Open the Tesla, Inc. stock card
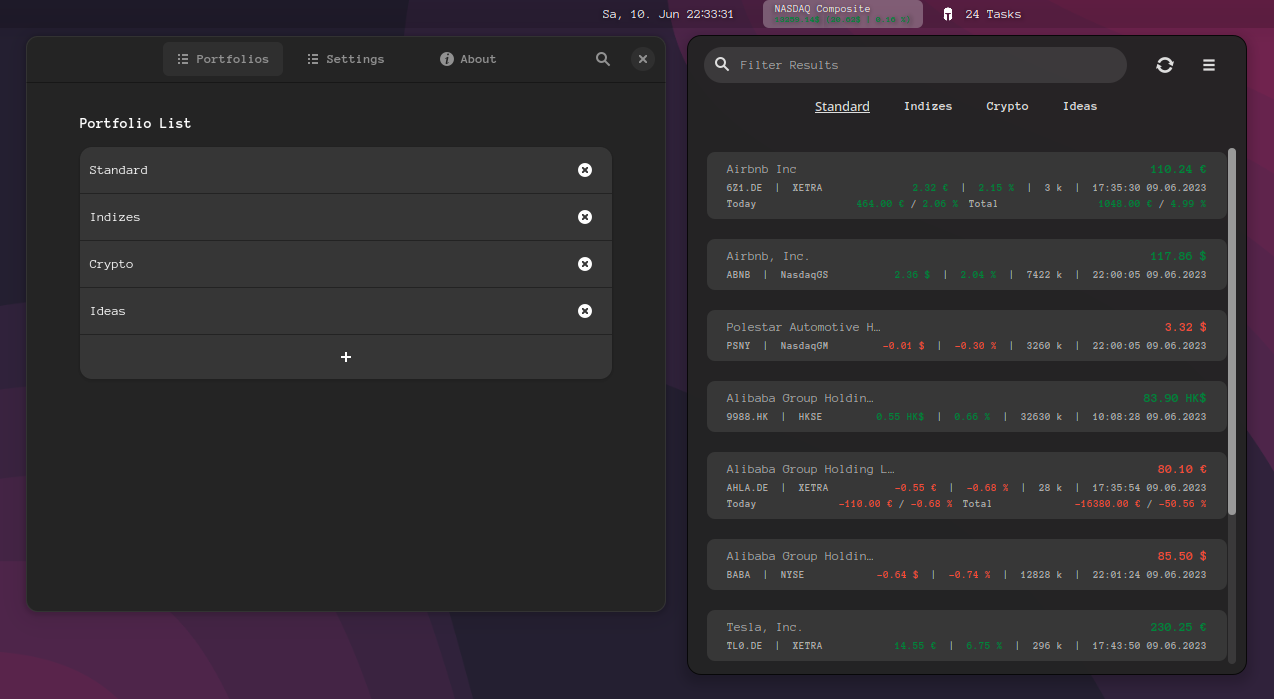The width and height of the screenshot is (1274, 699). click(x=966, y=635)
